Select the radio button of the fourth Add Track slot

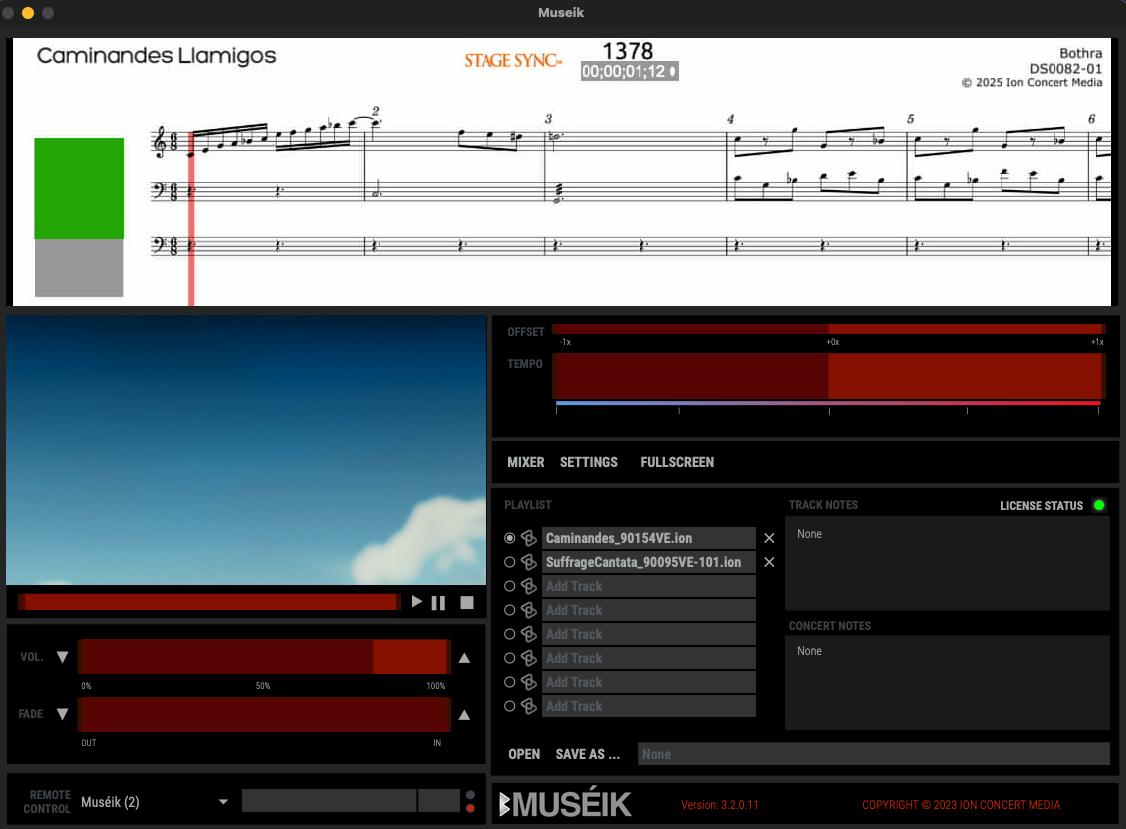[510, 658]
